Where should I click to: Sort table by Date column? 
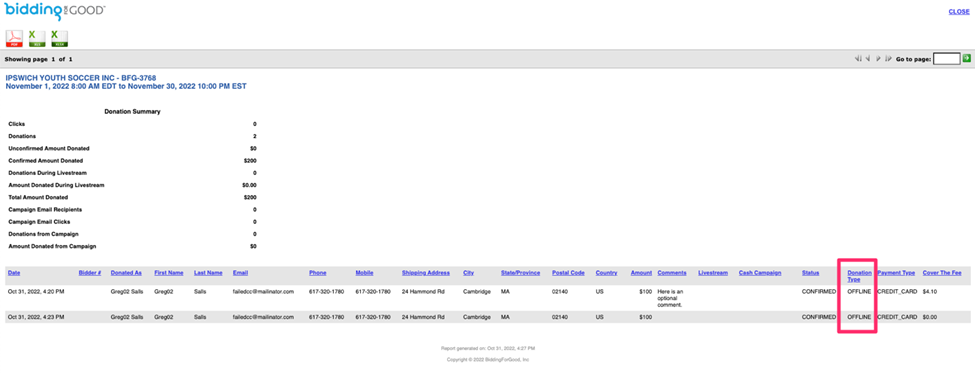tap(14, 273)
